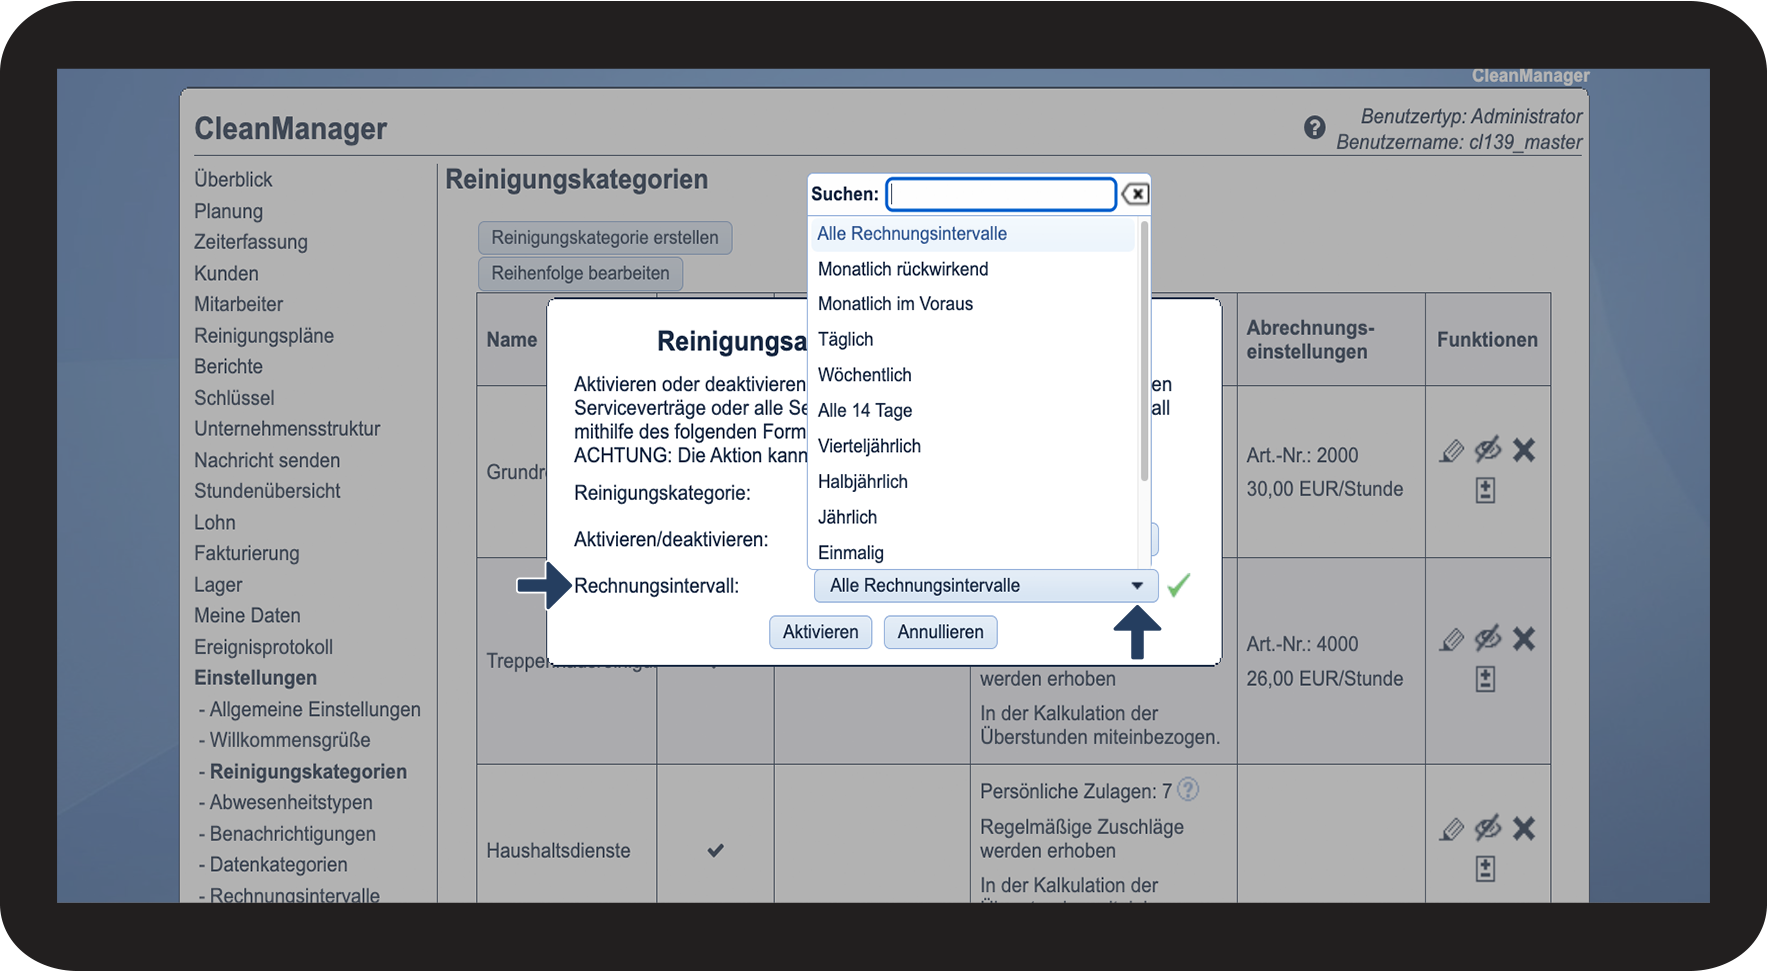Image resolution: width=1767 pixels, height=971 pixels.
Task: Open Kunden in the sidebar
Action: pos(226,273)
